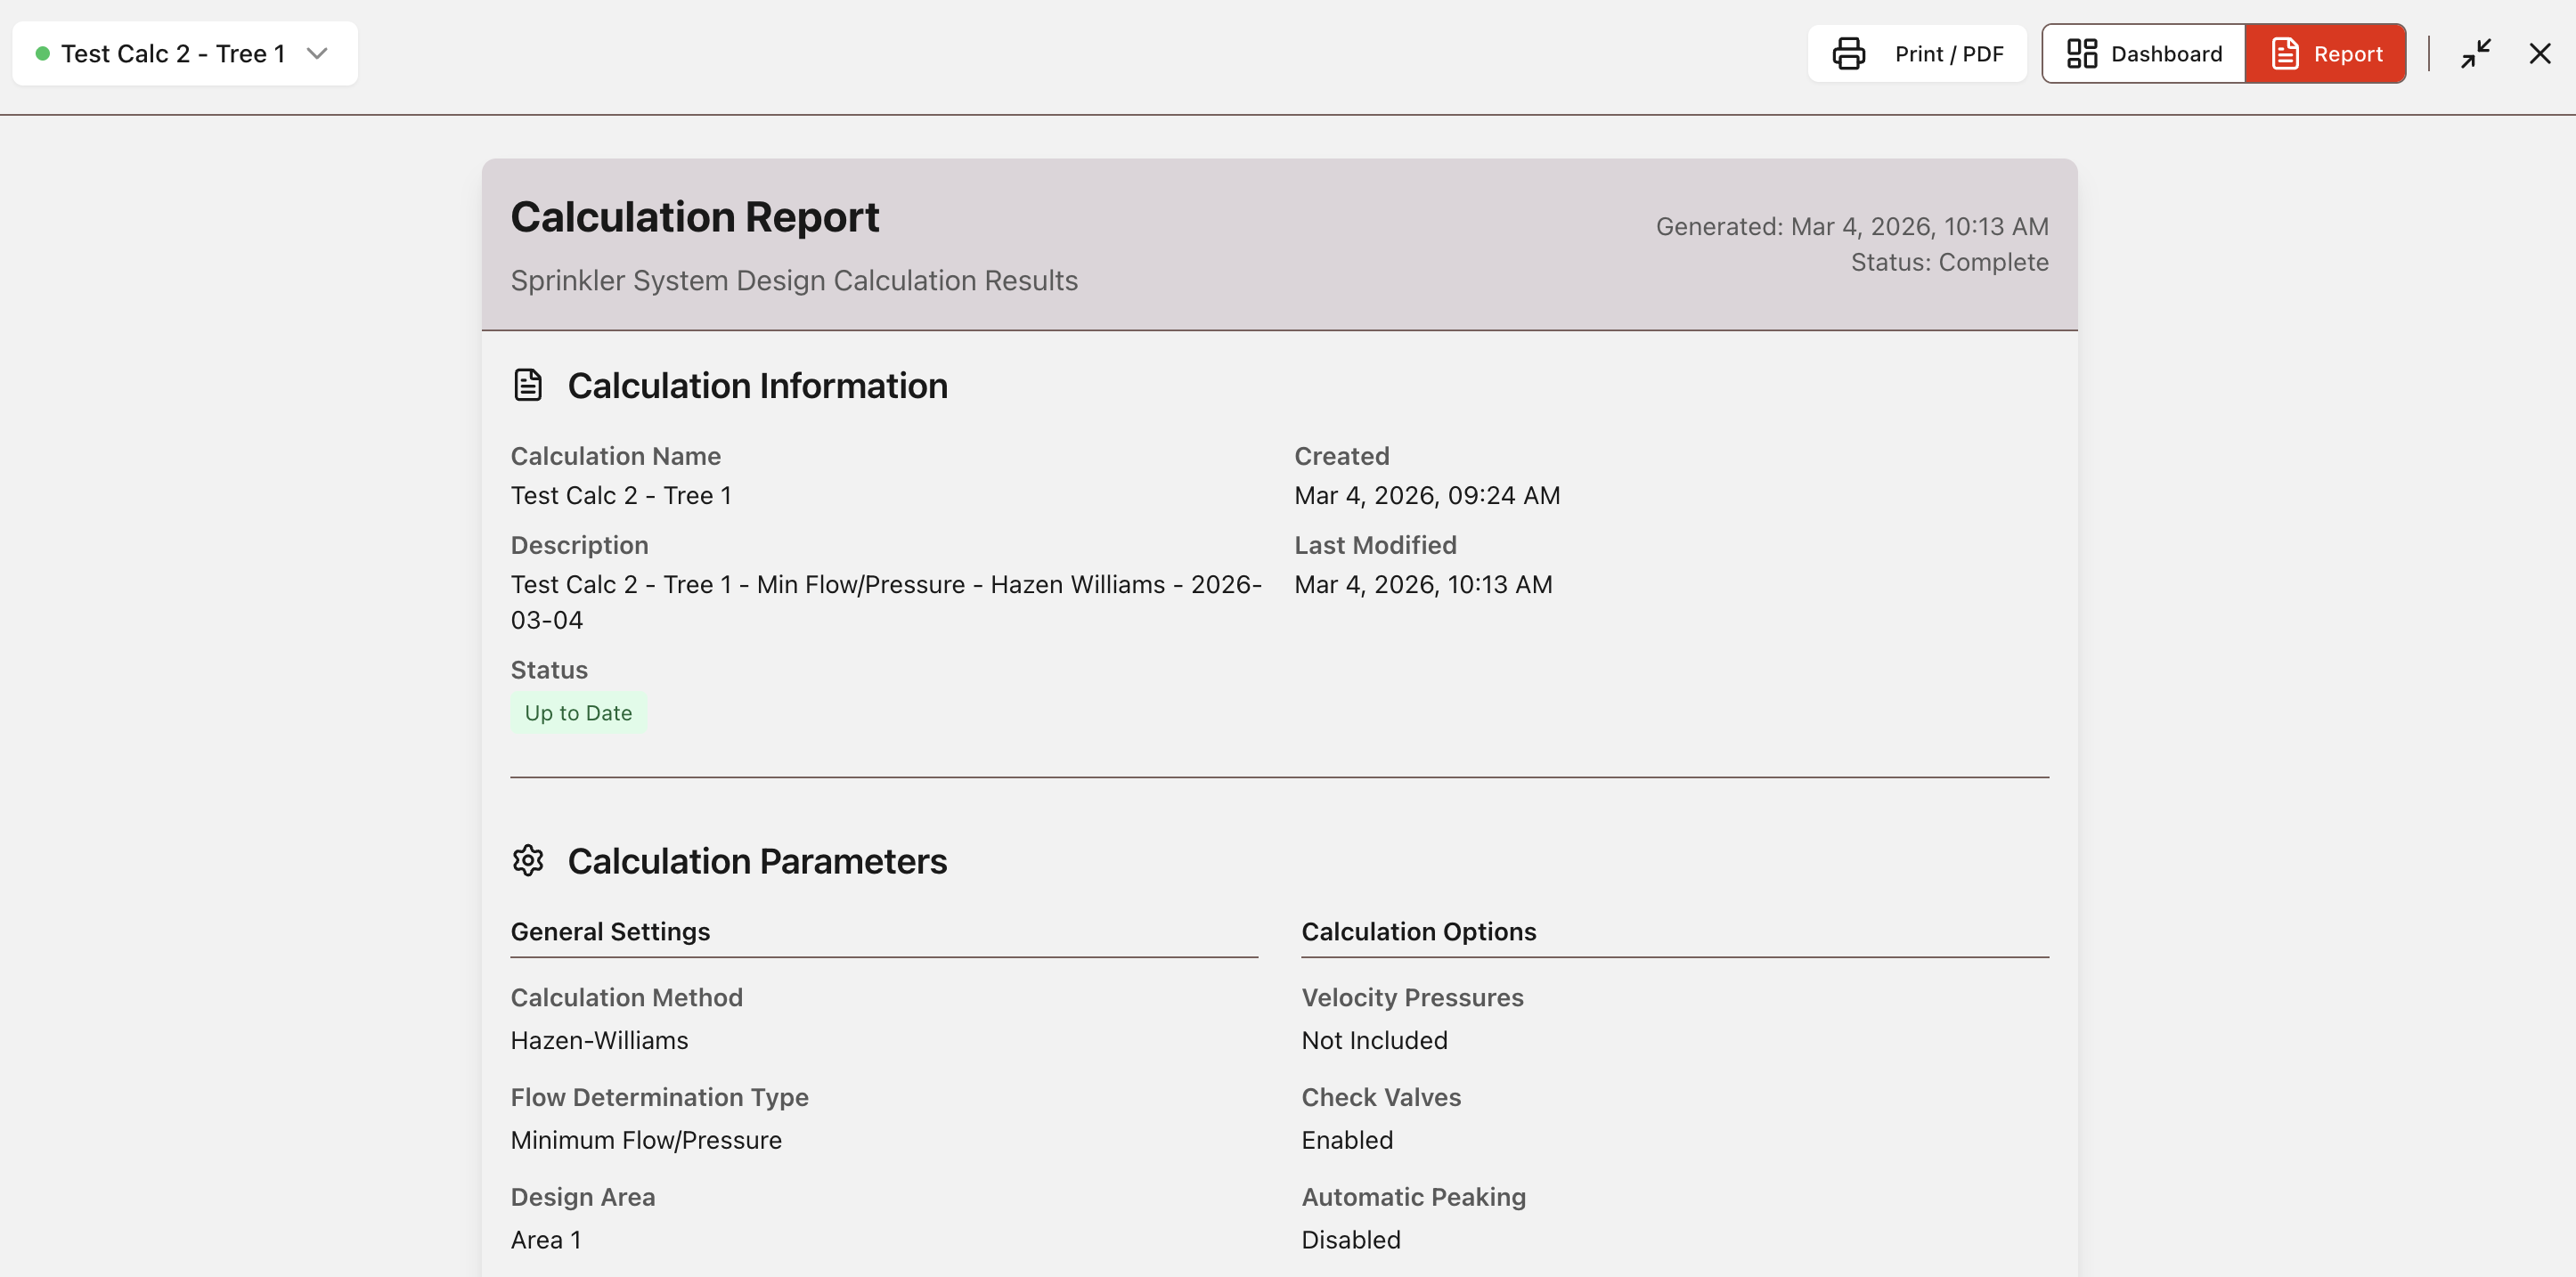2576x1277 pixels.
Task: Click the description text mentioning Hazen Williams
Action: pos(886,602)
